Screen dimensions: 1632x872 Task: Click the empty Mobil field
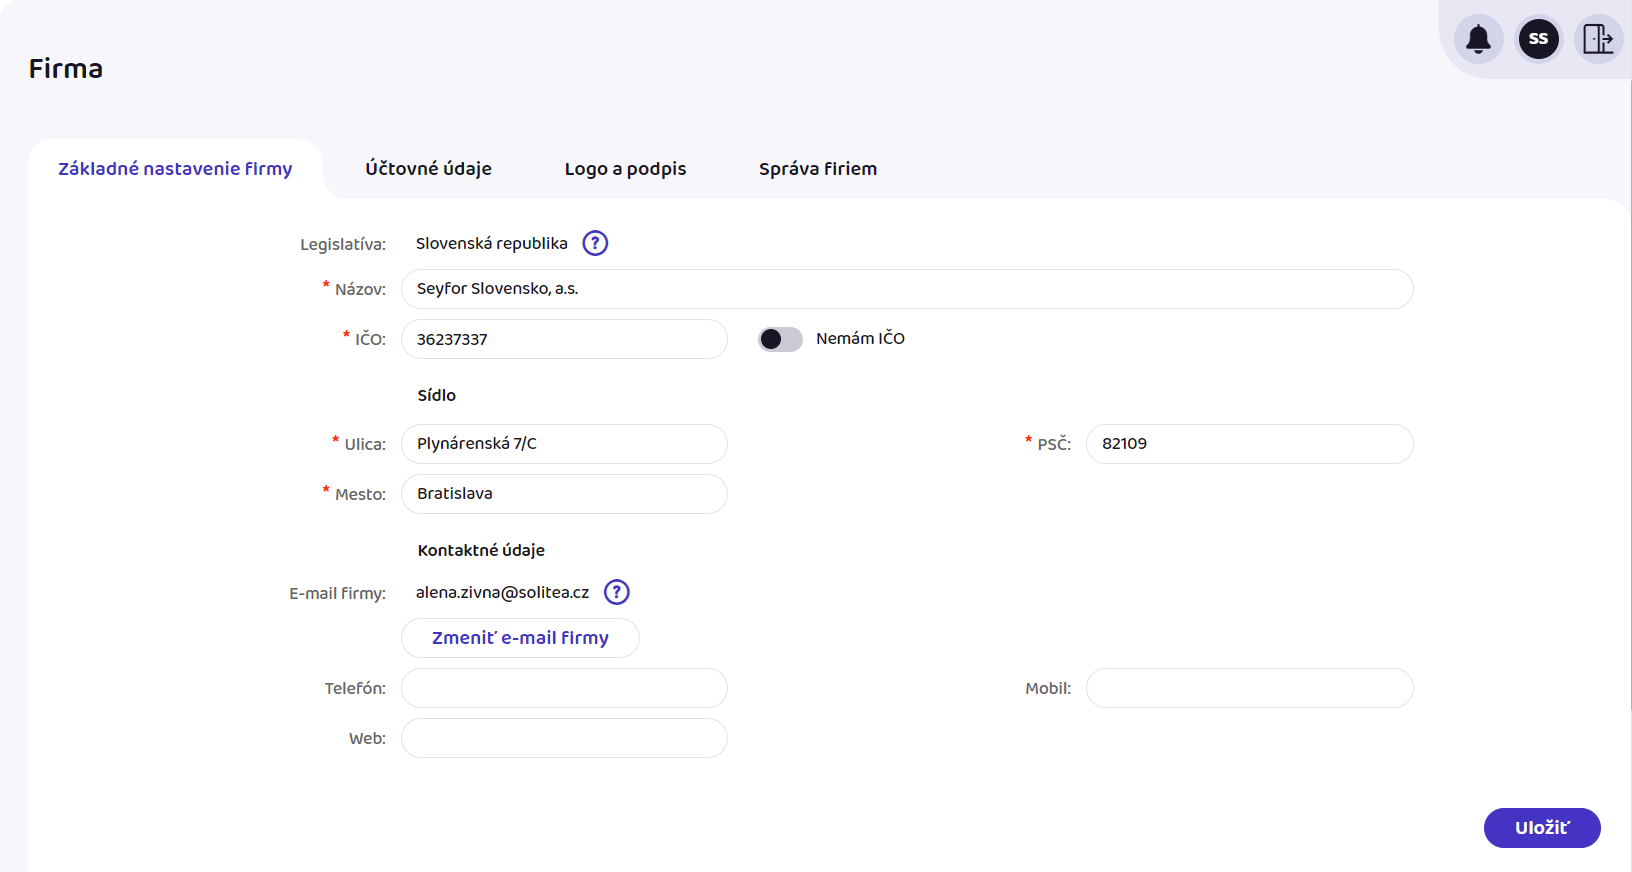pos(1249,688)
